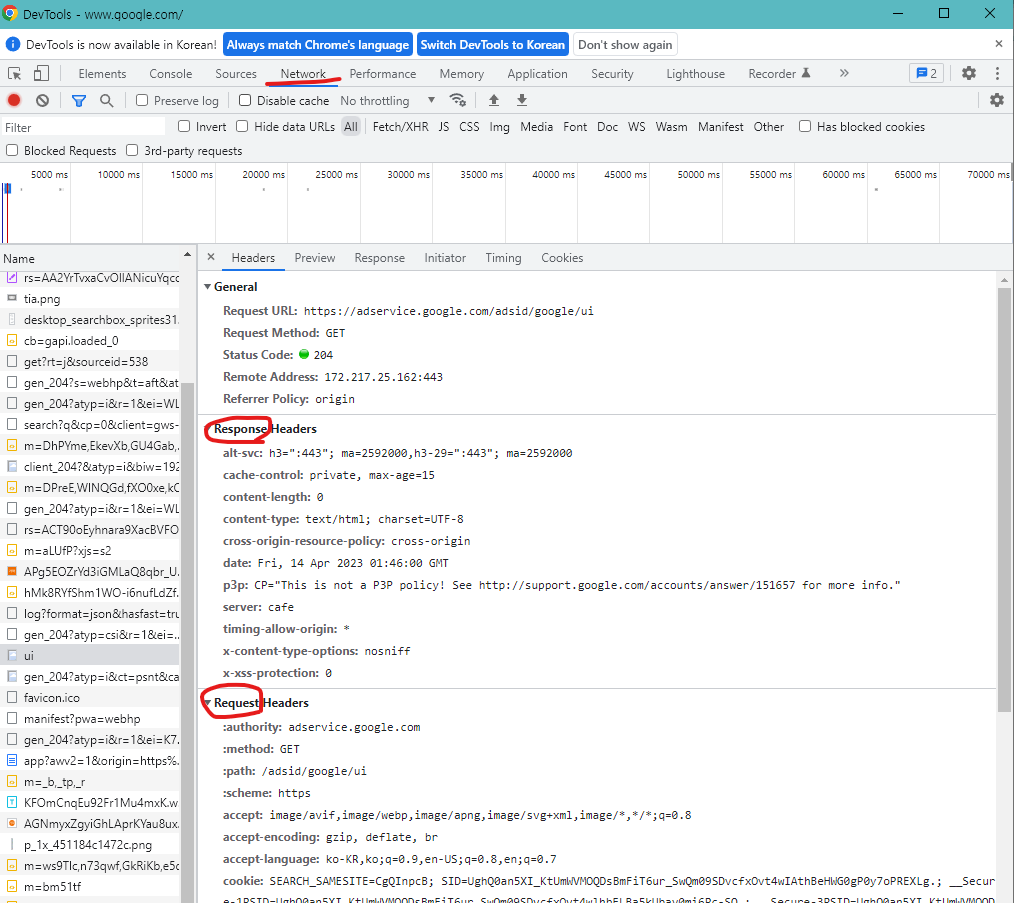Select the tia.png request row
The height and width of the screenshot is (903, 1014).
click(90, 299)
